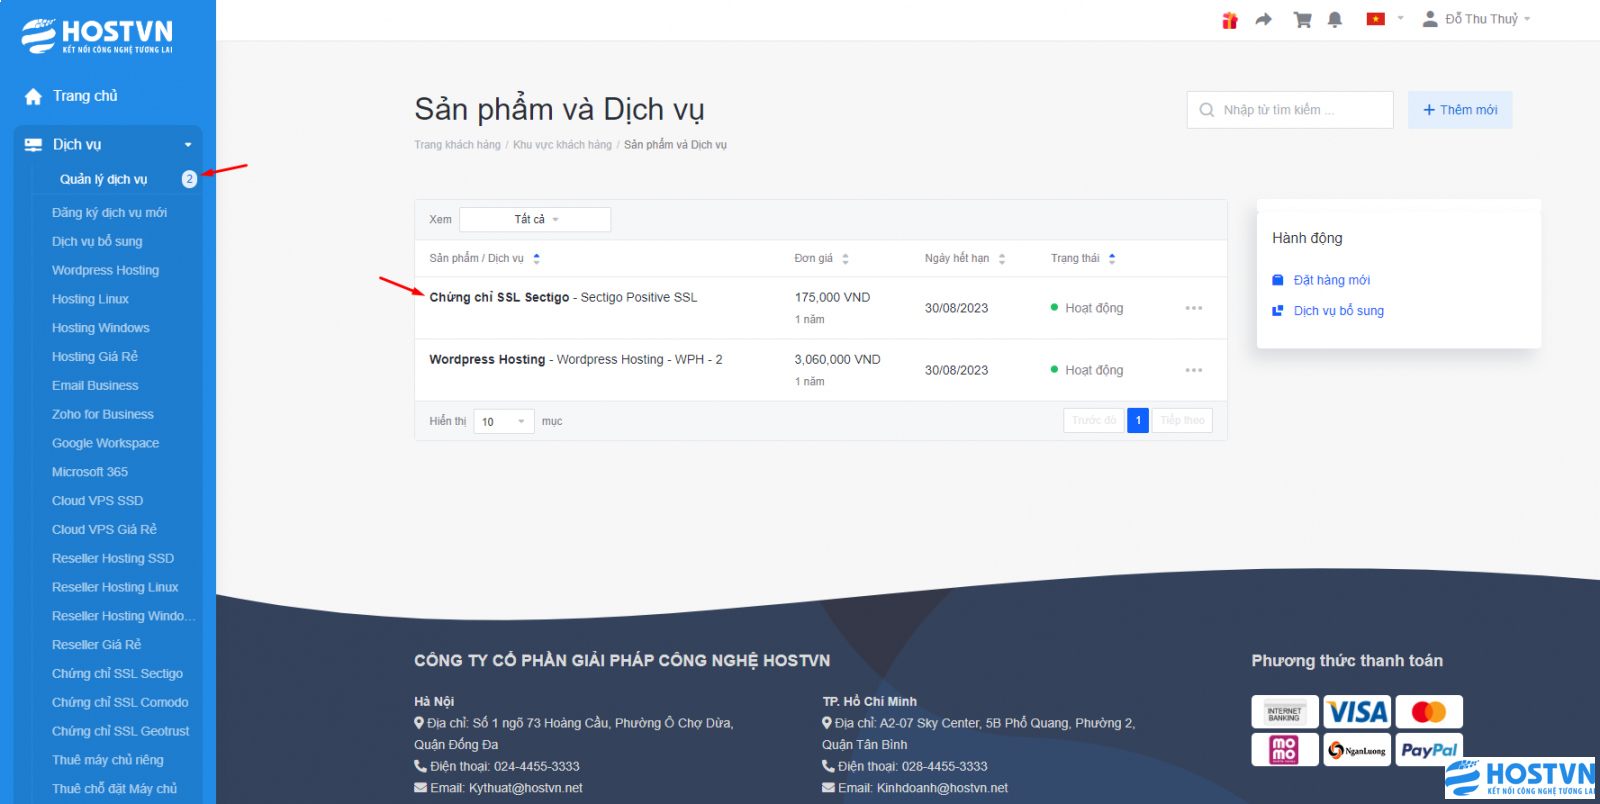This screenshot has width=1600, height=804.
Task: Click the Đặt hàng mới basket icon
Action: click(x=1278, y=280)
